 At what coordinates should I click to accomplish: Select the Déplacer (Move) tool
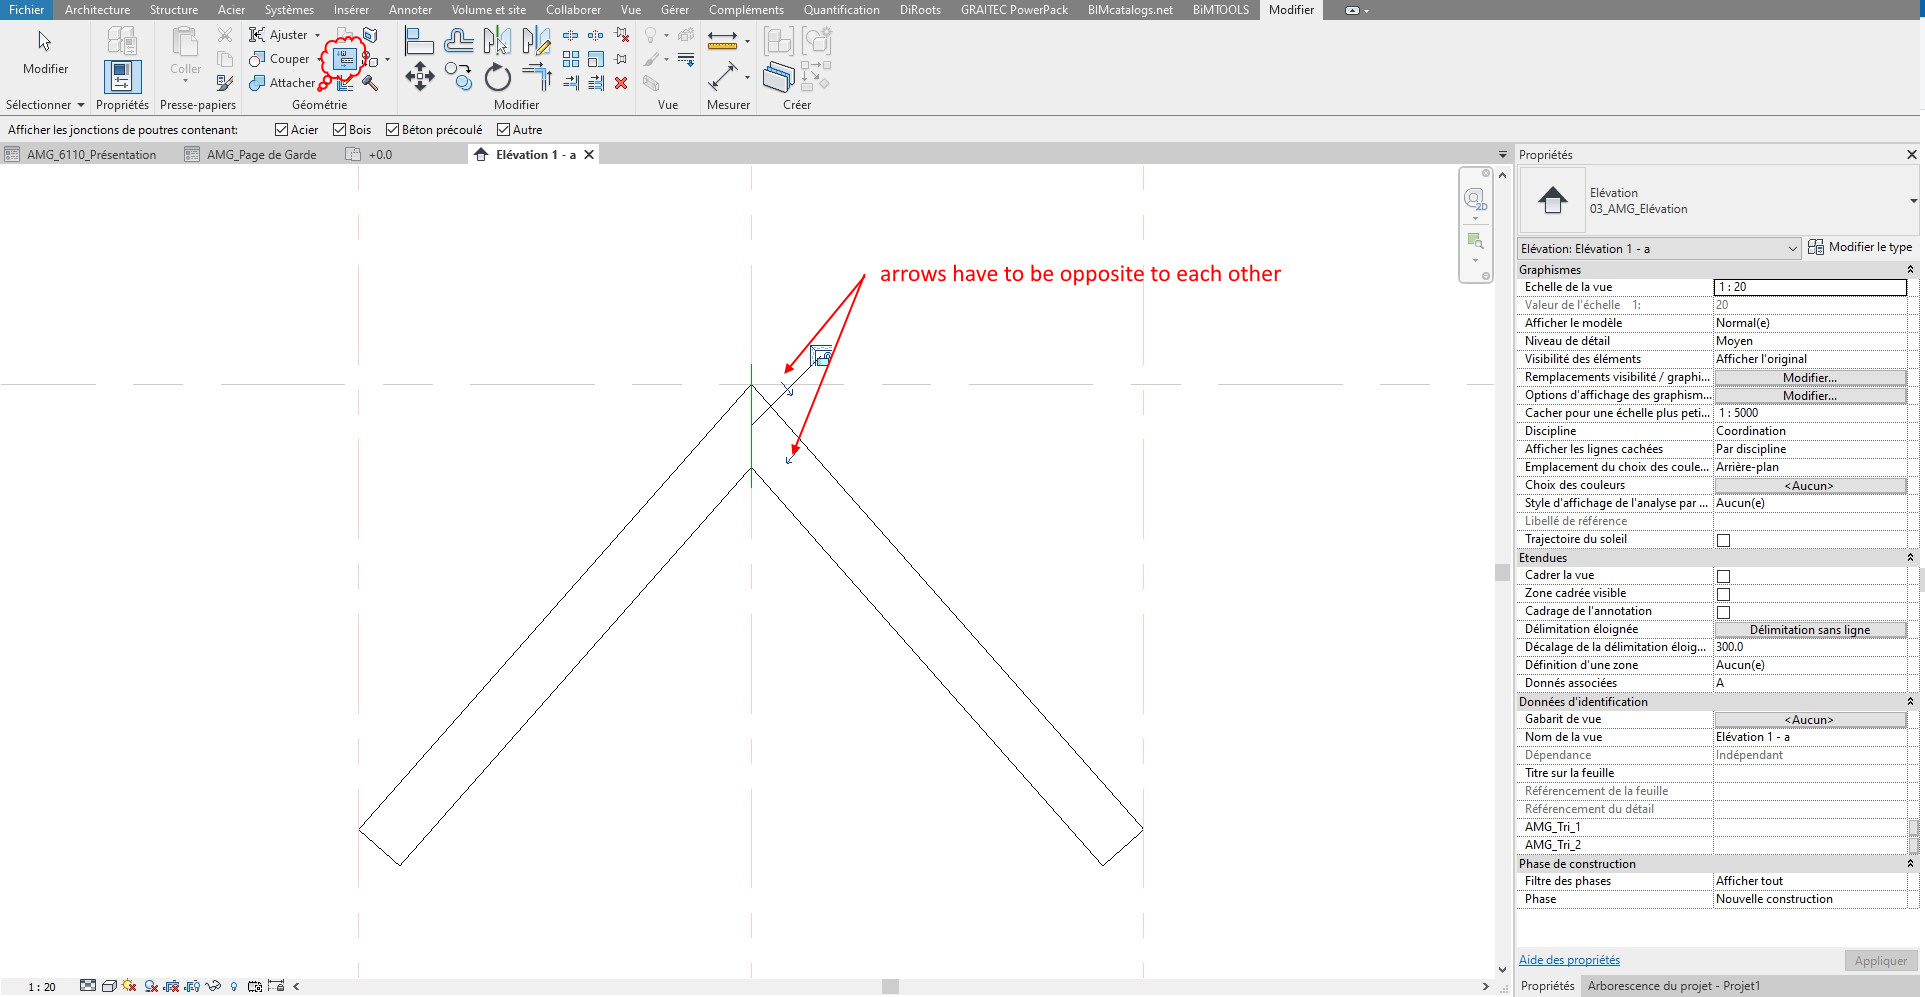(420, 77)
